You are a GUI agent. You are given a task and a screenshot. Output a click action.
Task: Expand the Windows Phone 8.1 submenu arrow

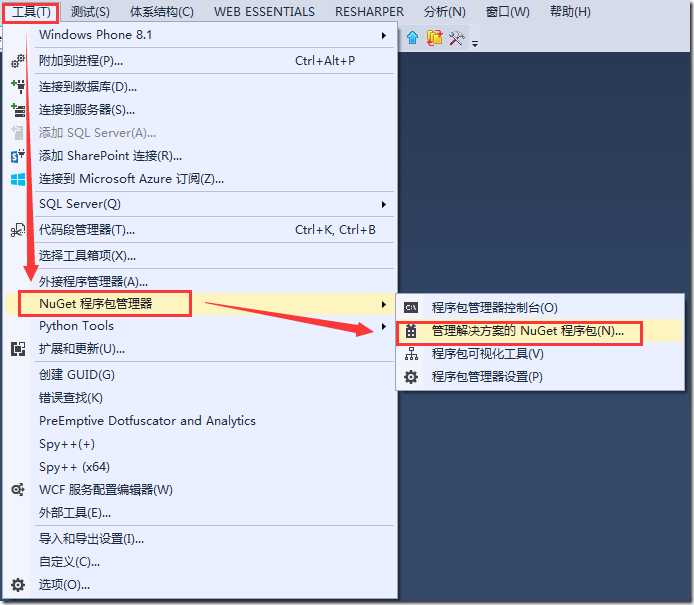384,35
